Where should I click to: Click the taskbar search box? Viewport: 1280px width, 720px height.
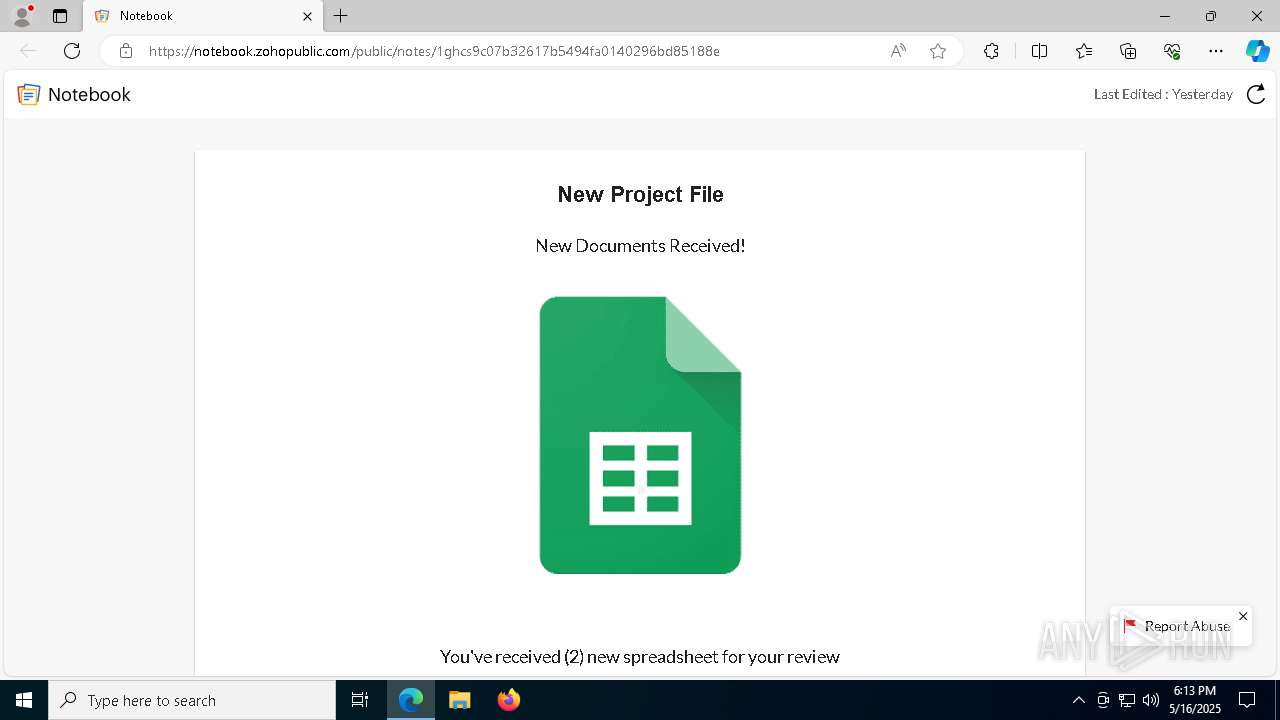click(192, 700)
